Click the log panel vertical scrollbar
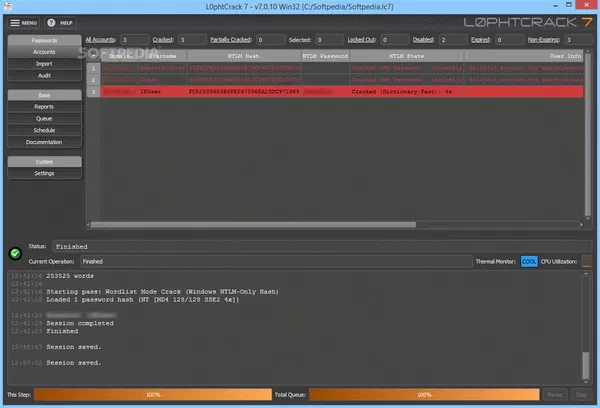The image size is (600, 408). 586,365
